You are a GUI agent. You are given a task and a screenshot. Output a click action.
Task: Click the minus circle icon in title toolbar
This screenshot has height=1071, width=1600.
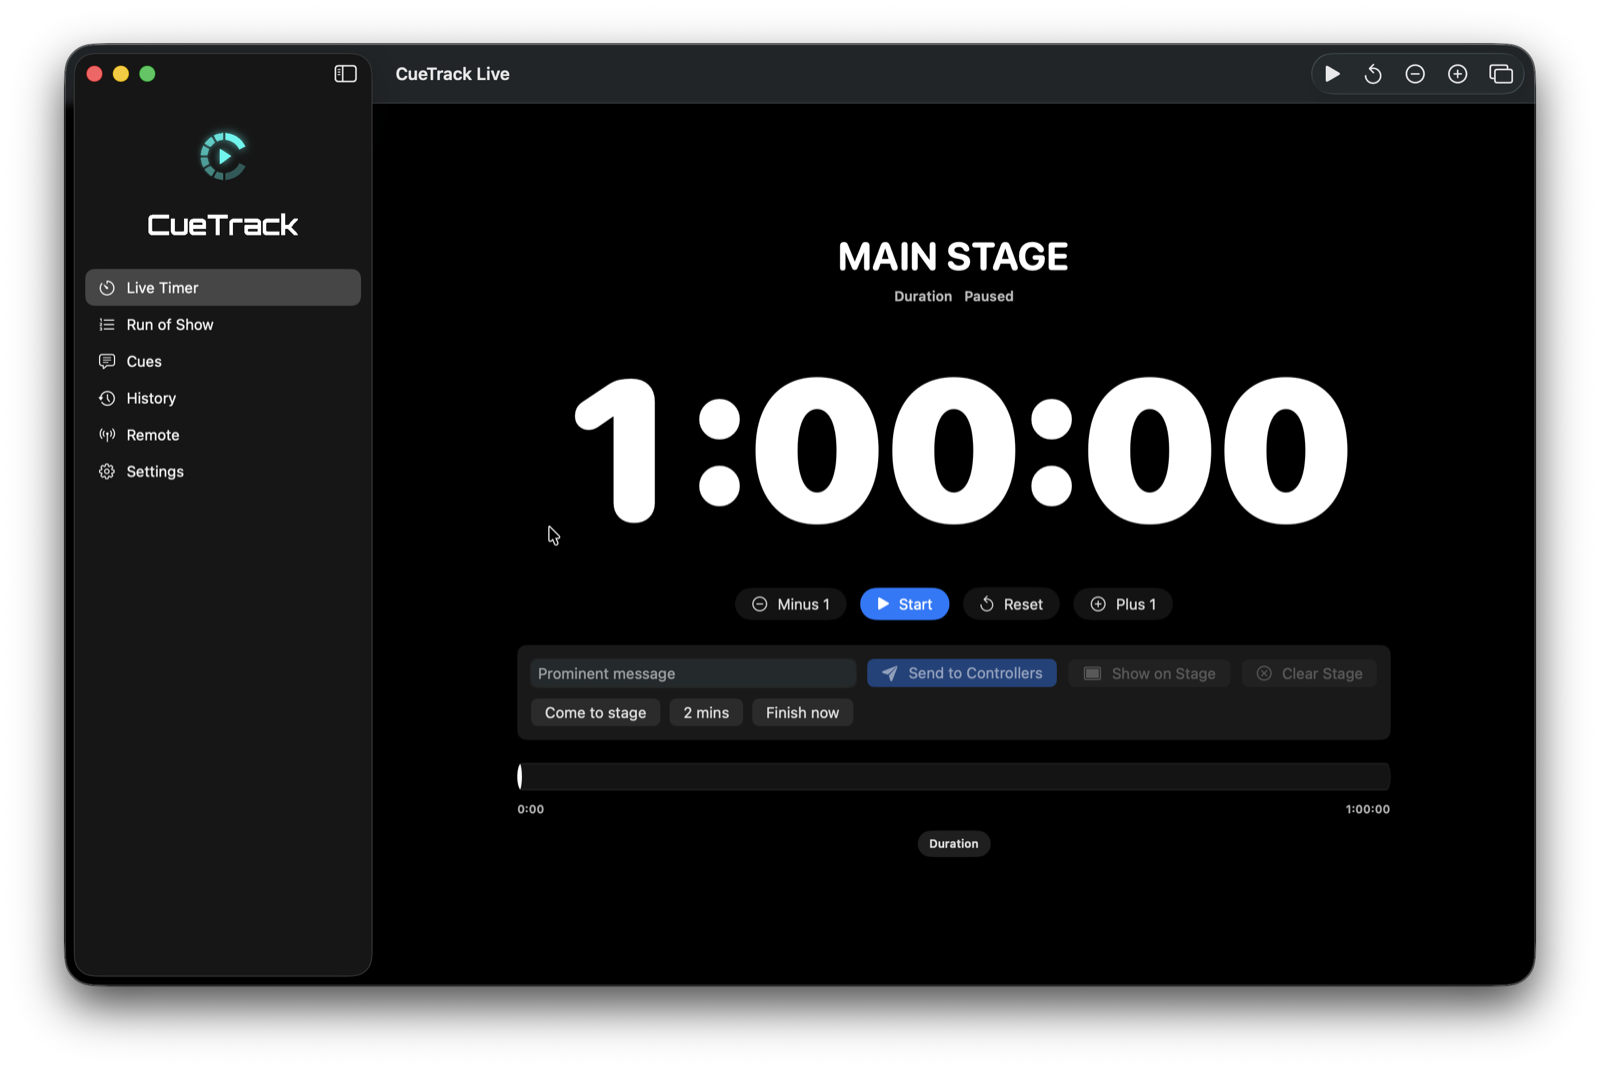click(1415, 74)
